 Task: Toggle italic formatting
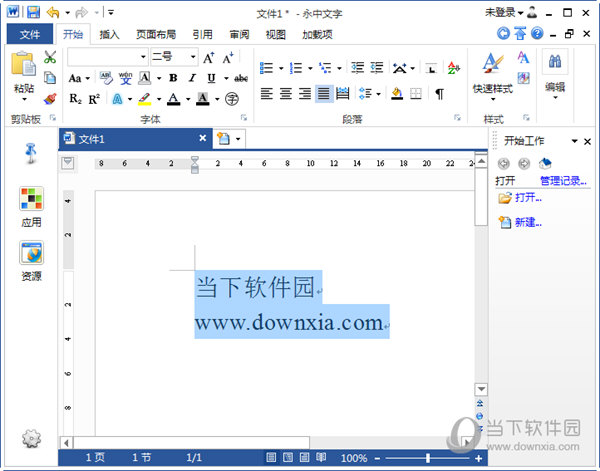click(x=192, y=78)
